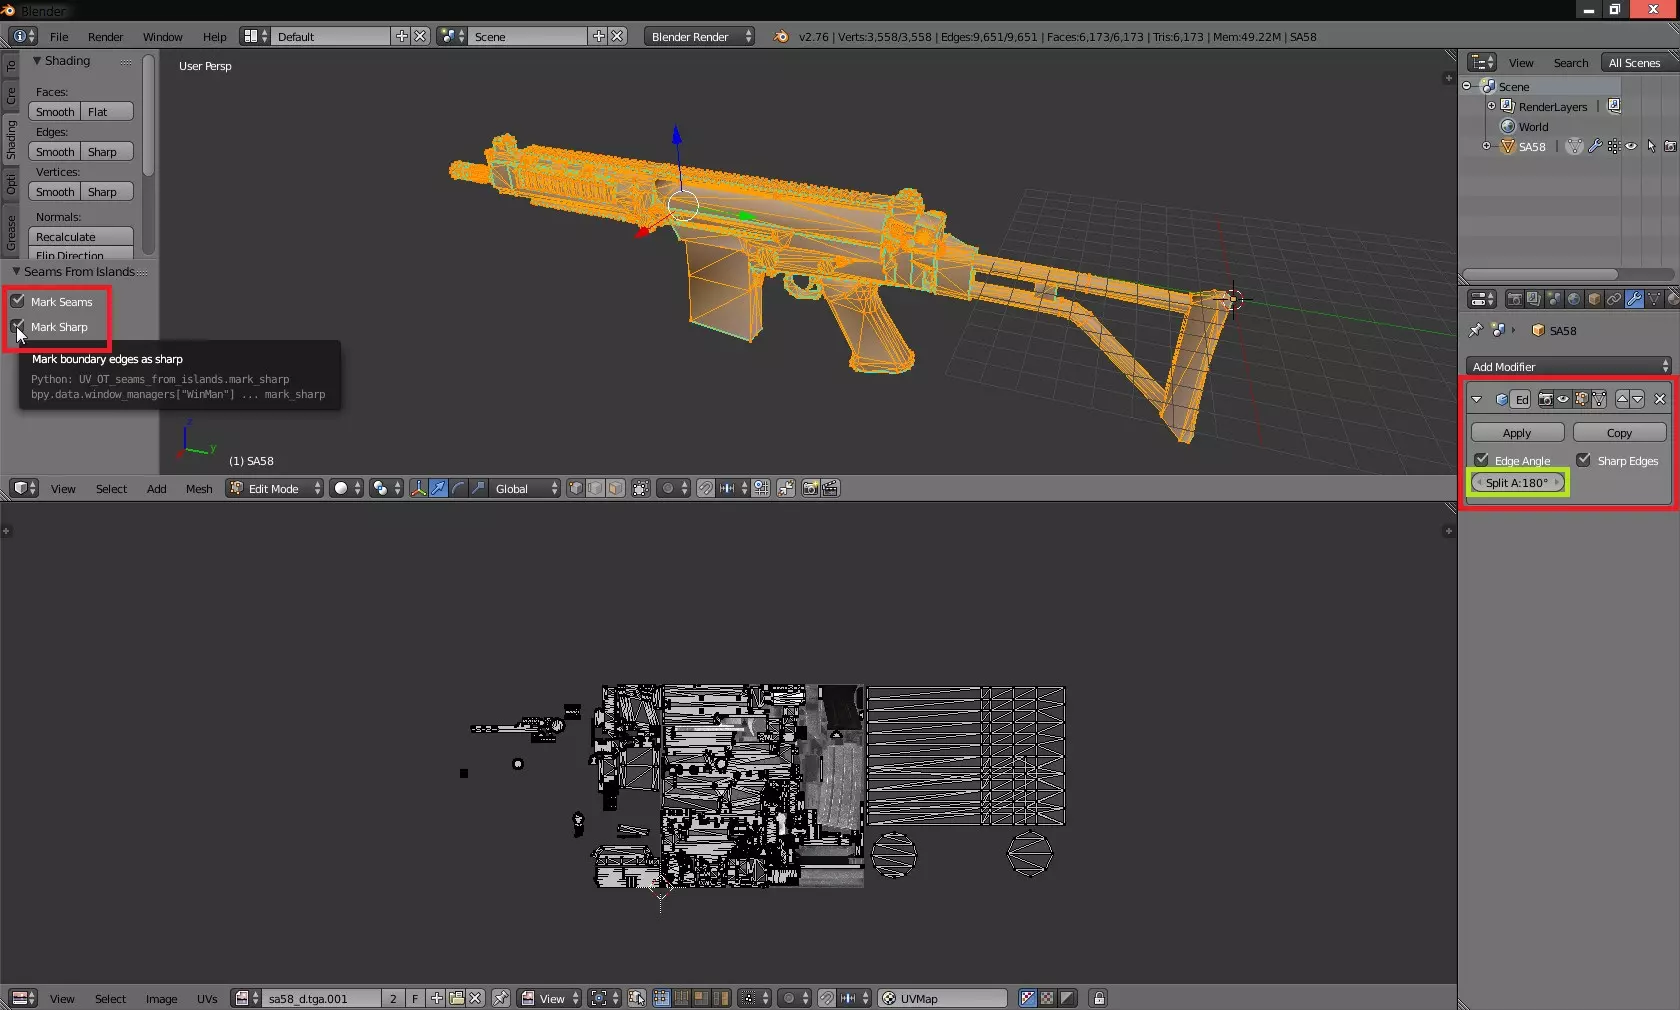
Task: Open the scene properties tab
Action: [1554, 299]
